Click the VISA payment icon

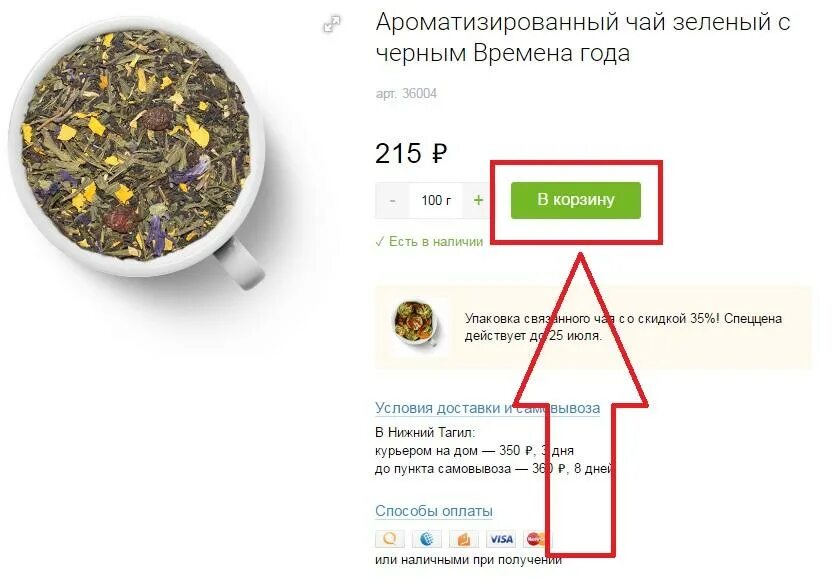tap(501, 539)
